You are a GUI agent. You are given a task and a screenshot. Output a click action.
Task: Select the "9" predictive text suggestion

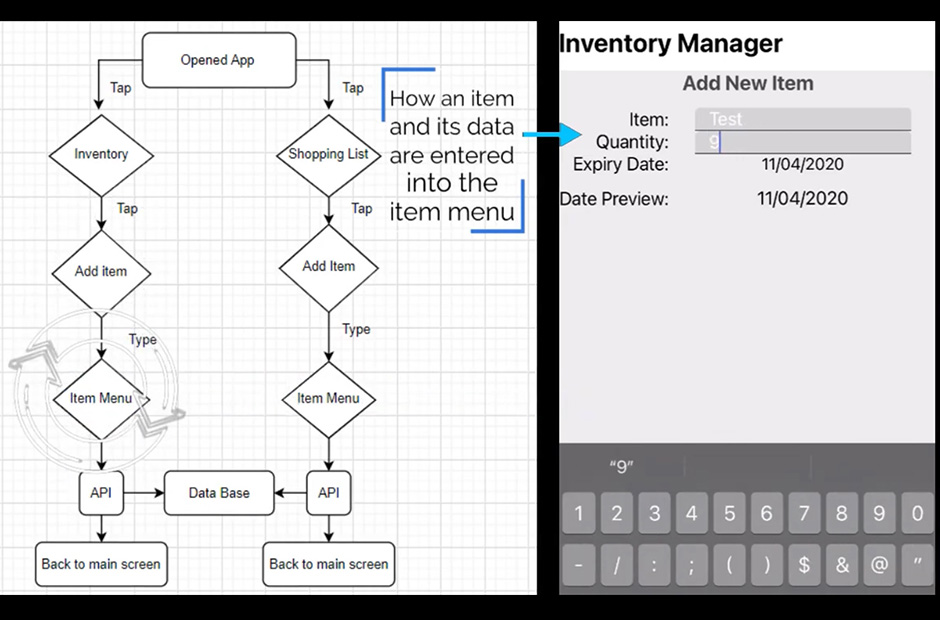pyautogui.click(x=621, y=467)
